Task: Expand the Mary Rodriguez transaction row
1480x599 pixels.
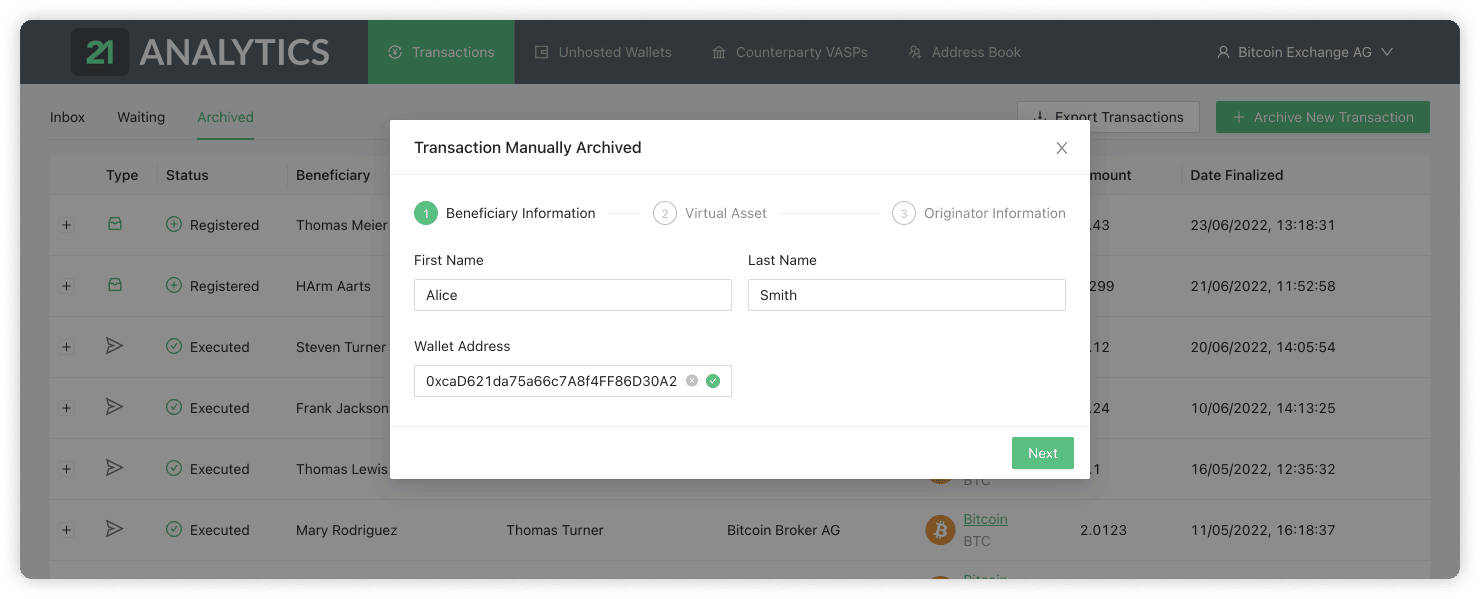Action: click(x=67, y=530)
